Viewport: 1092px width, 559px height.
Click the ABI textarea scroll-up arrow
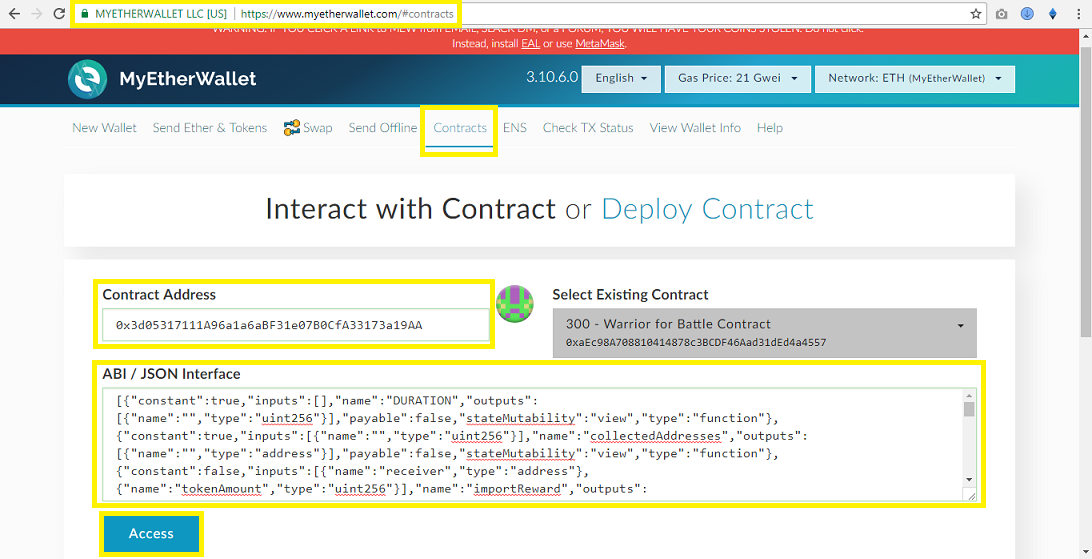pos(969,395)
